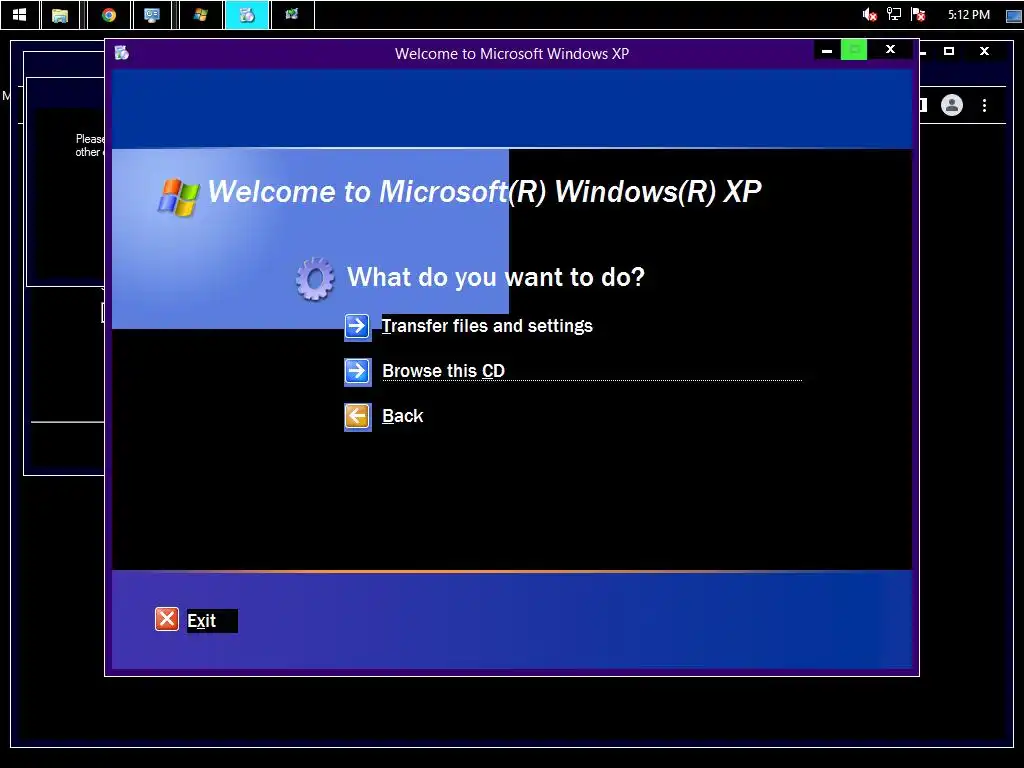This screenshot has height=768, width=1024.
Task: Close the Welcome to Microsoft Windows XP window
Action: click(x=890, y=50)
